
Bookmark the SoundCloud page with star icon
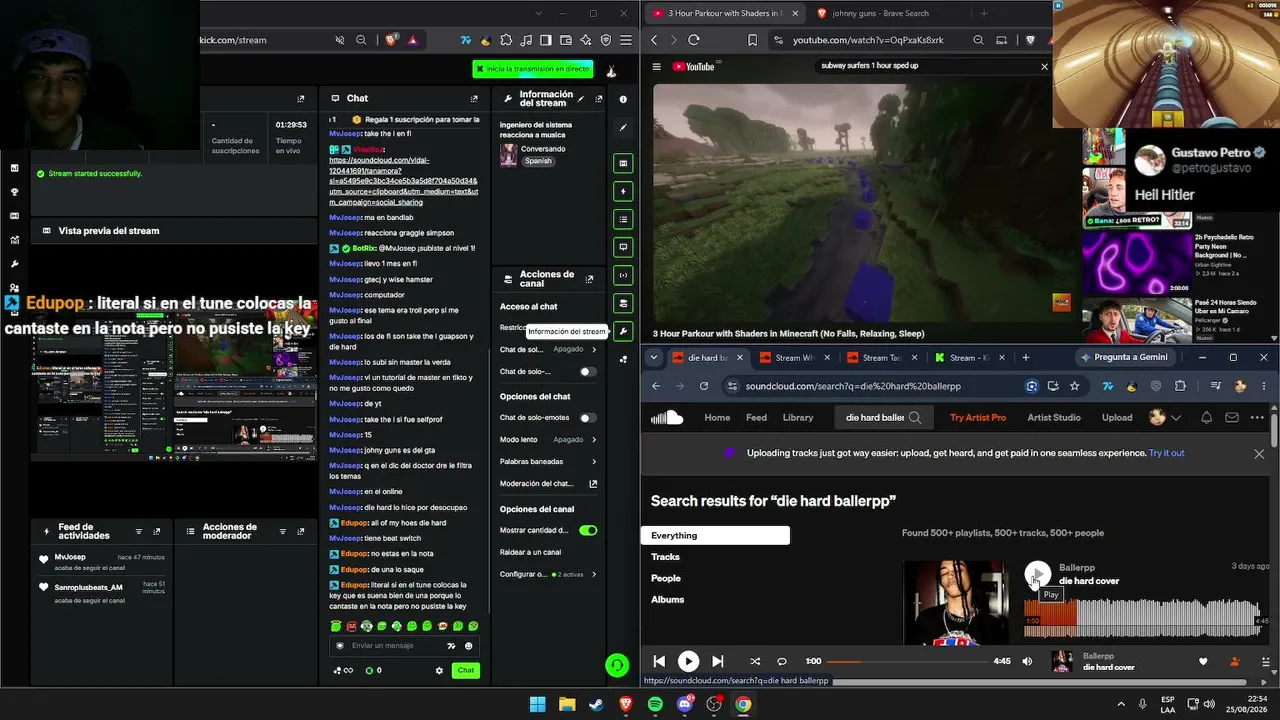1075,386
